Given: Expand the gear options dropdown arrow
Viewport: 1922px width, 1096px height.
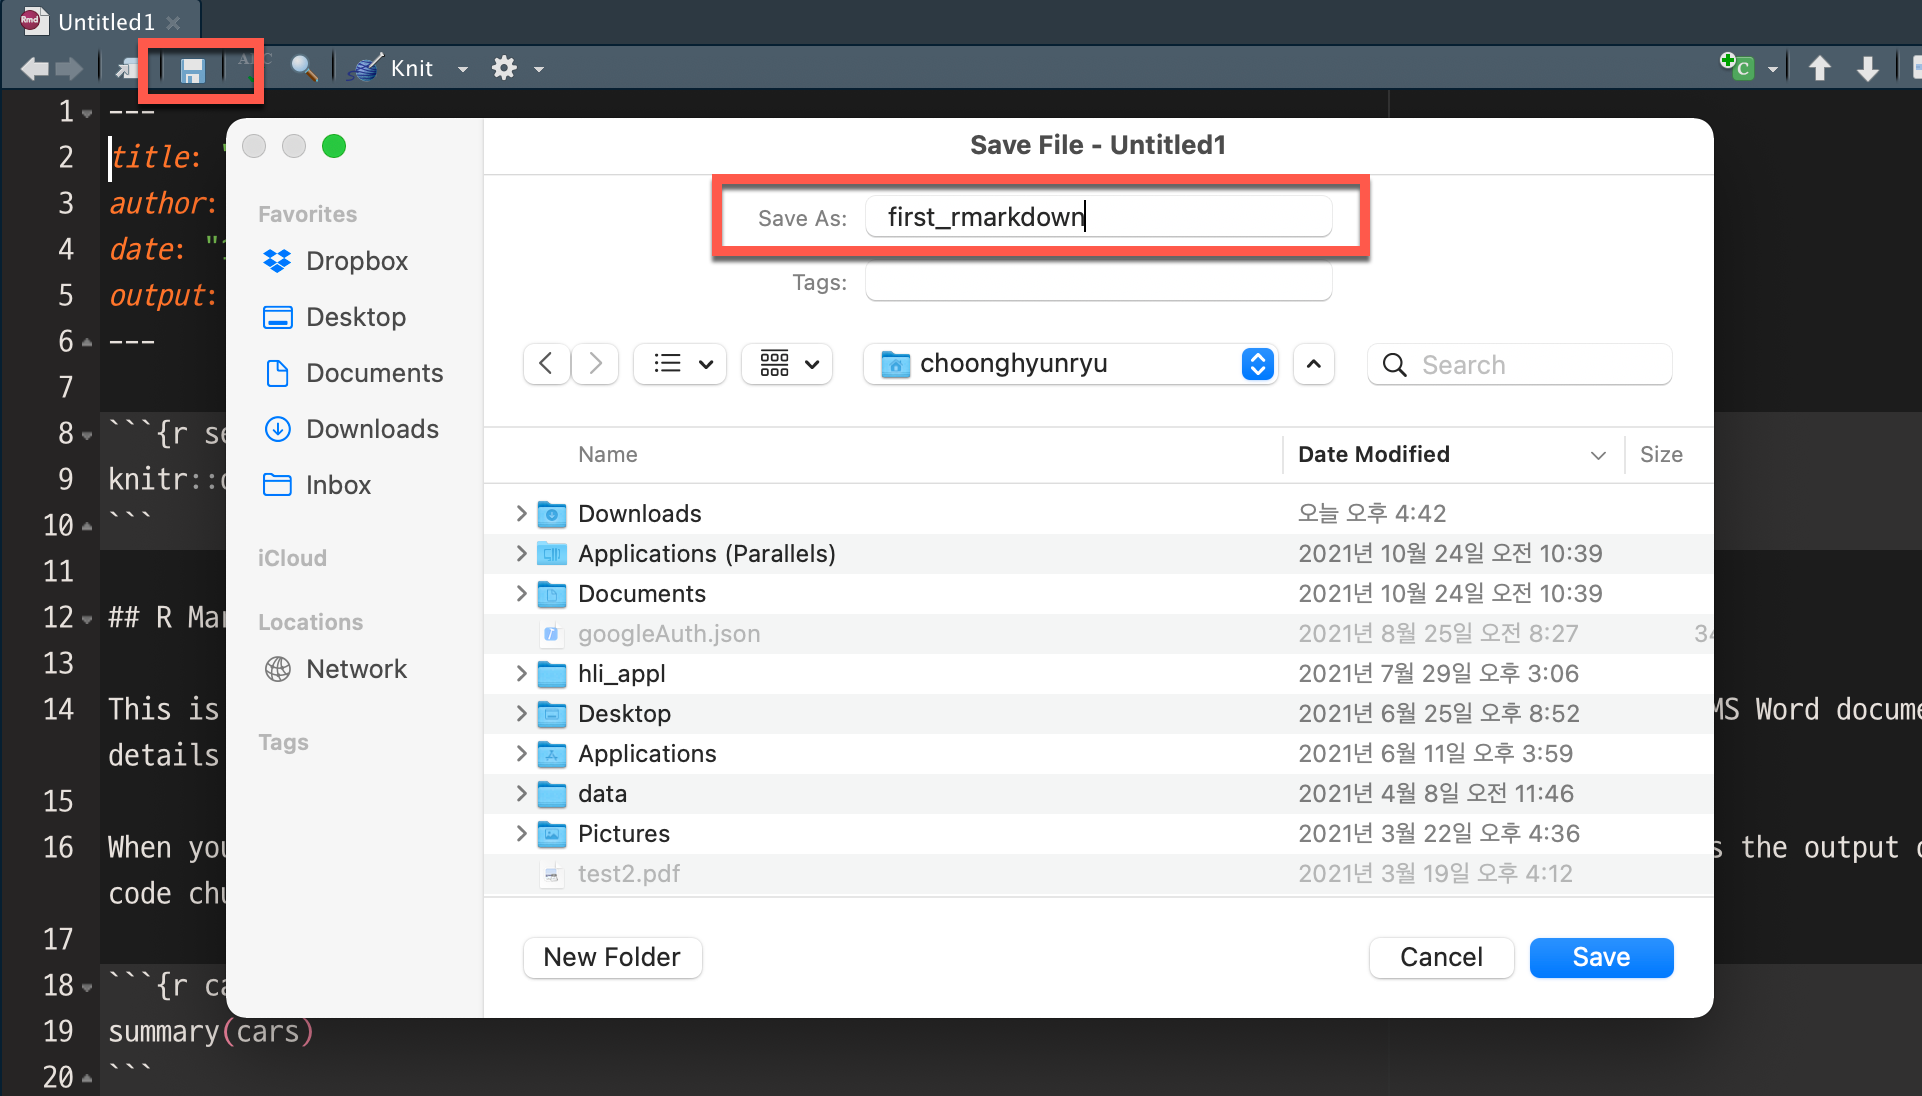Looking at the screenshot, I should tap(539, 69).
